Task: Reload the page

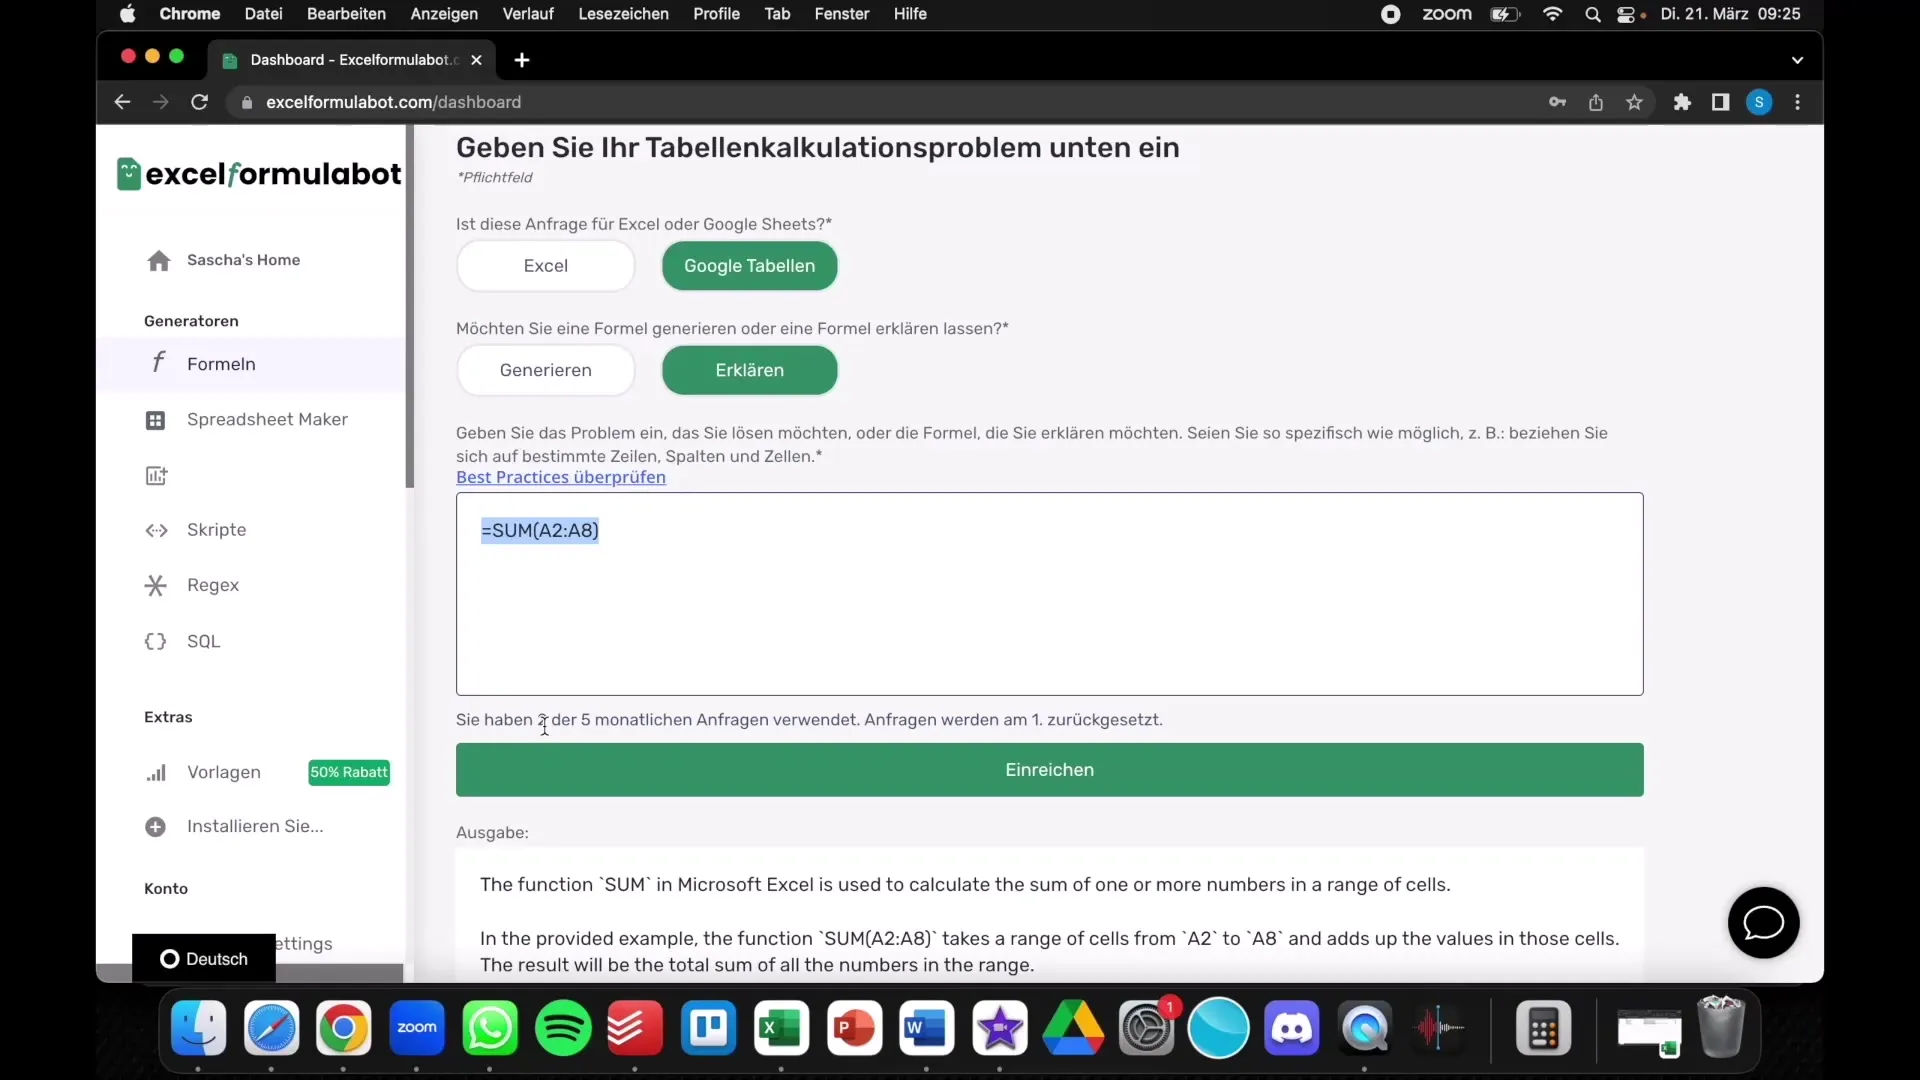Action: click(x=199, y=102)
